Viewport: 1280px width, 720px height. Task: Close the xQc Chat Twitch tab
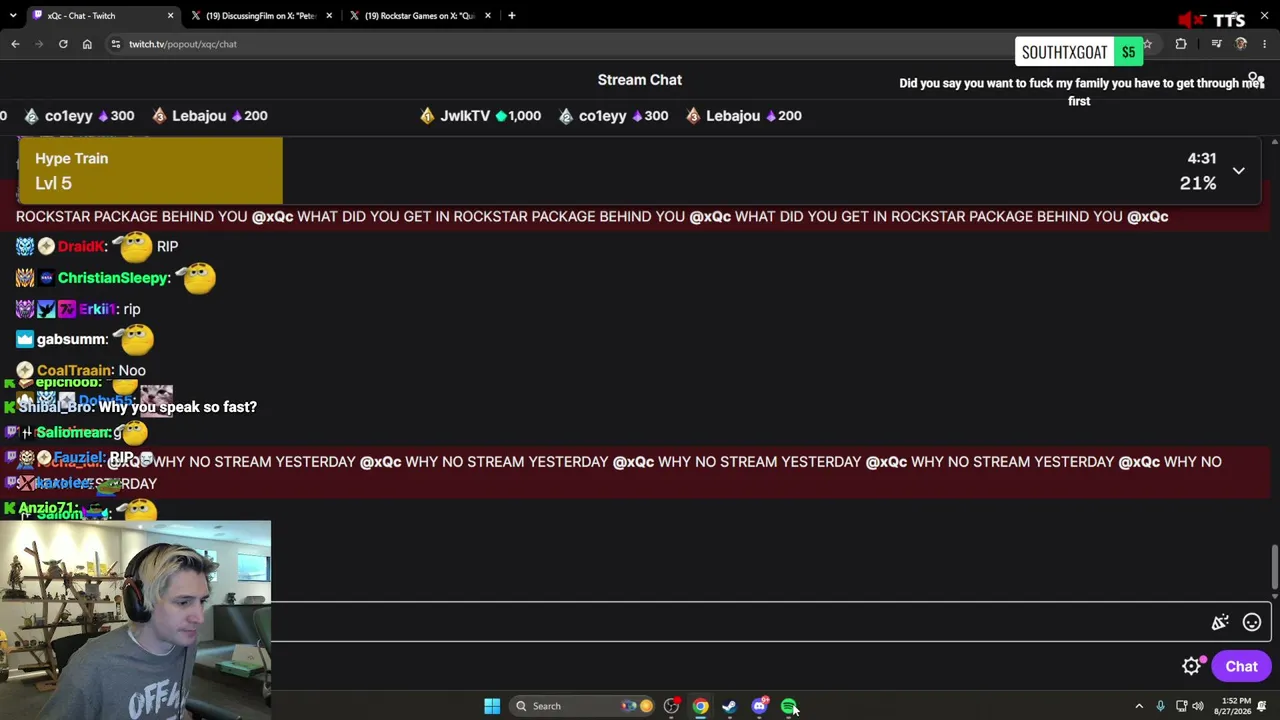tap(170, 16)
